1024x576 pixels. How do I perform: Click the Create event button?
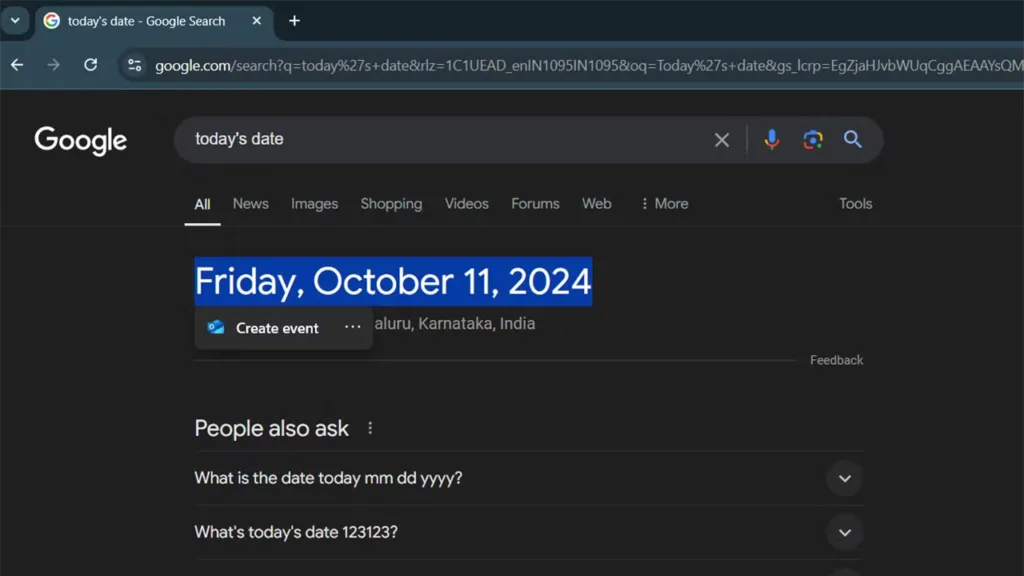point(264,328)
